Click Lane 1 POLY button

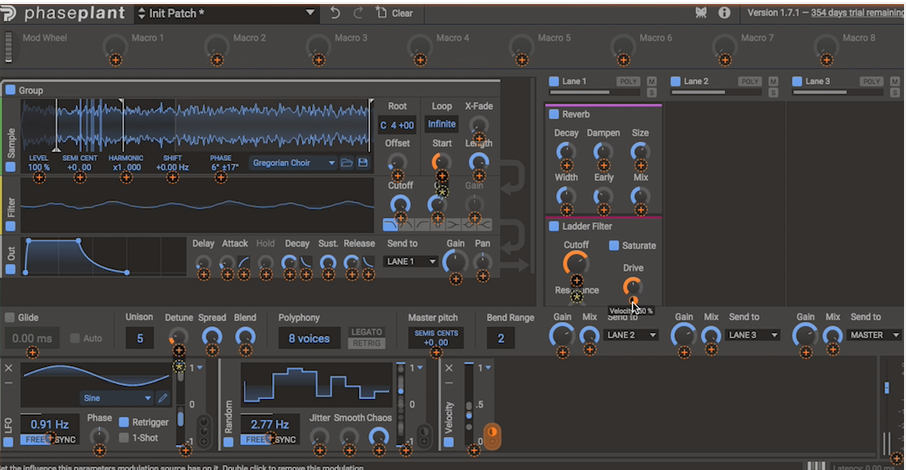tap(628, 82)
